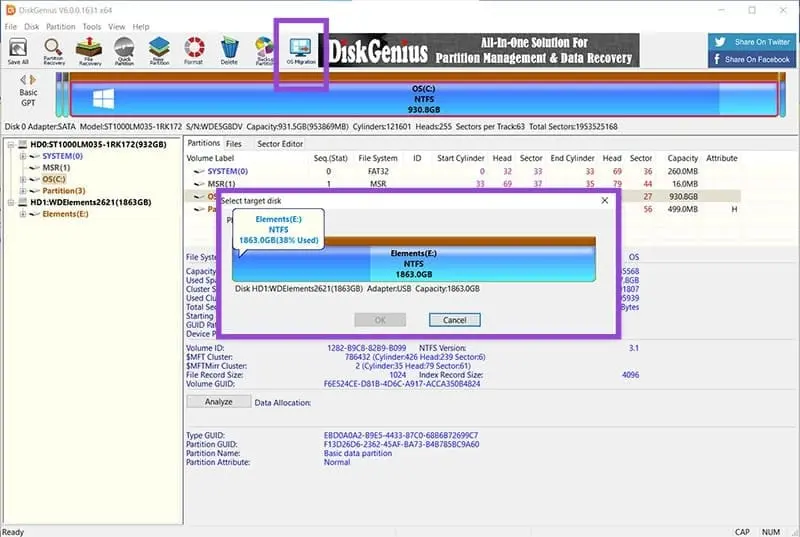Open the Backup Partition tool
The image size is (800, 537).
pyautogui.click(x=264, y=51)
